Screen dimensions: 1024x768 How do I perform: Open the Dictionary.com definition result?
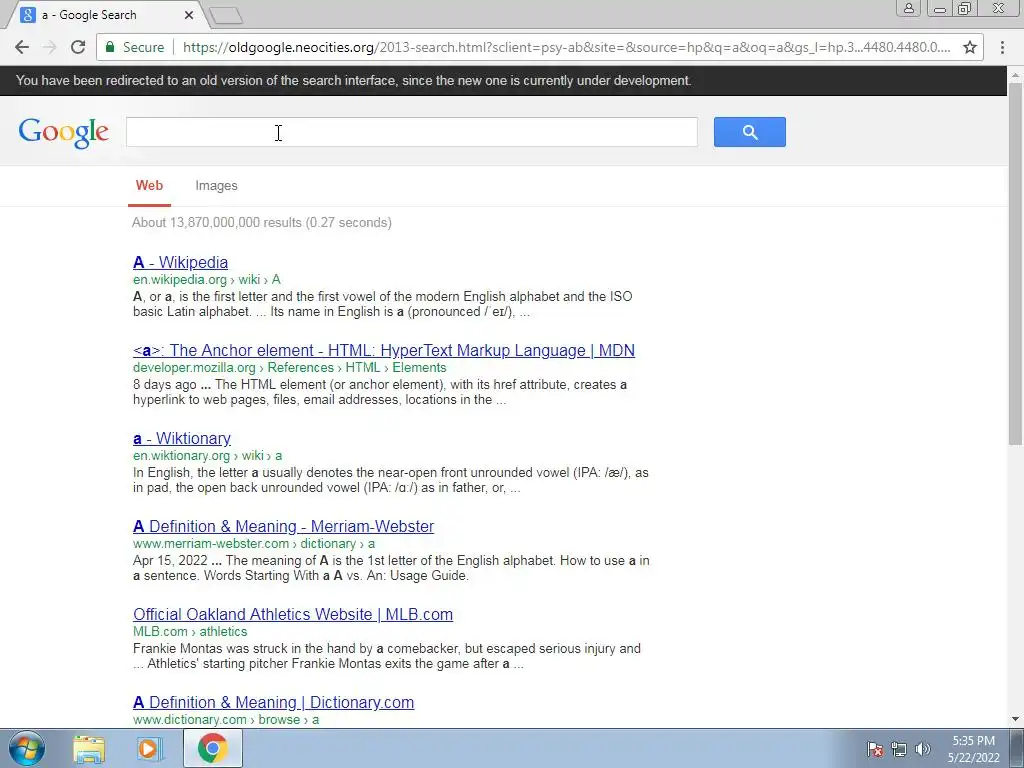coord(273,703)
